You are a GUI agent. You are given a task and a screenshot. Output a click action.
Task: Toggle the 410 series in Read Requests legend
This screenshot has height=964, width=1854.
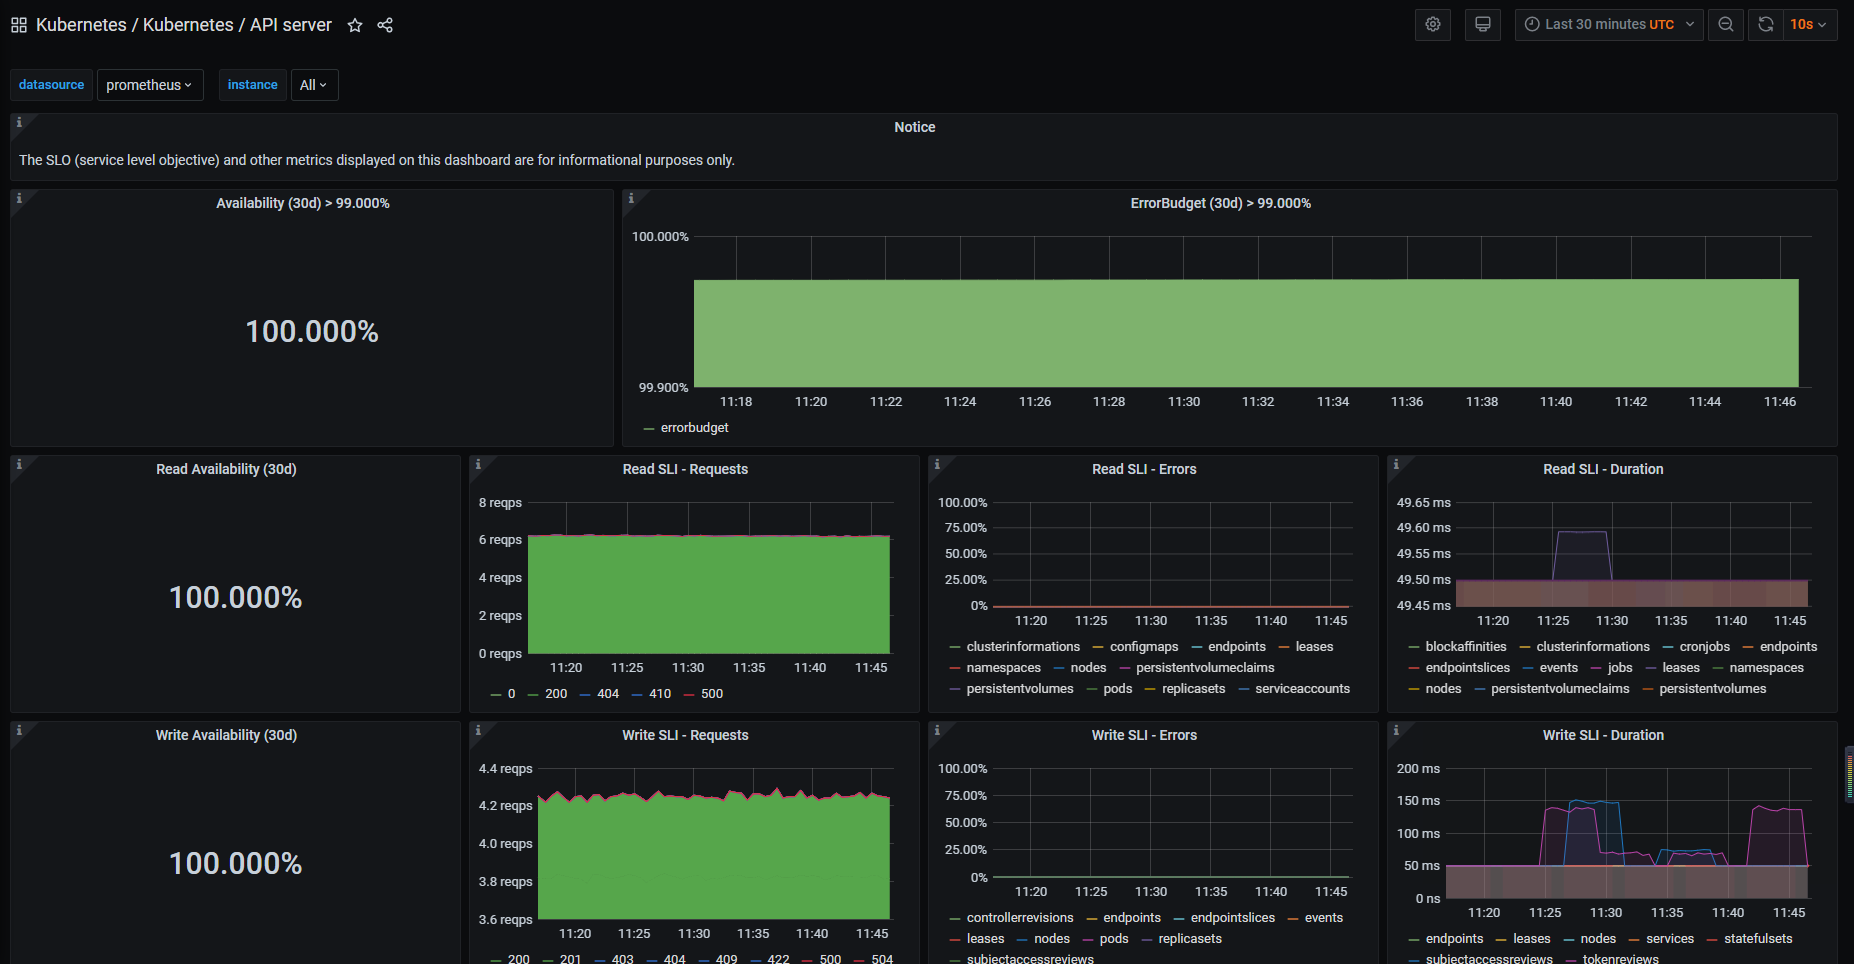click(x=660, y=694)
